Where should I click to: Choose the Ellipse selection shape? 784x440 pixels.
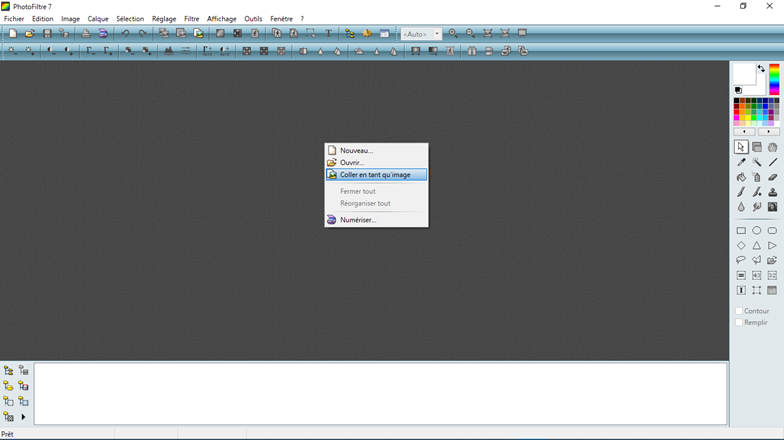(x=757, y=231)
